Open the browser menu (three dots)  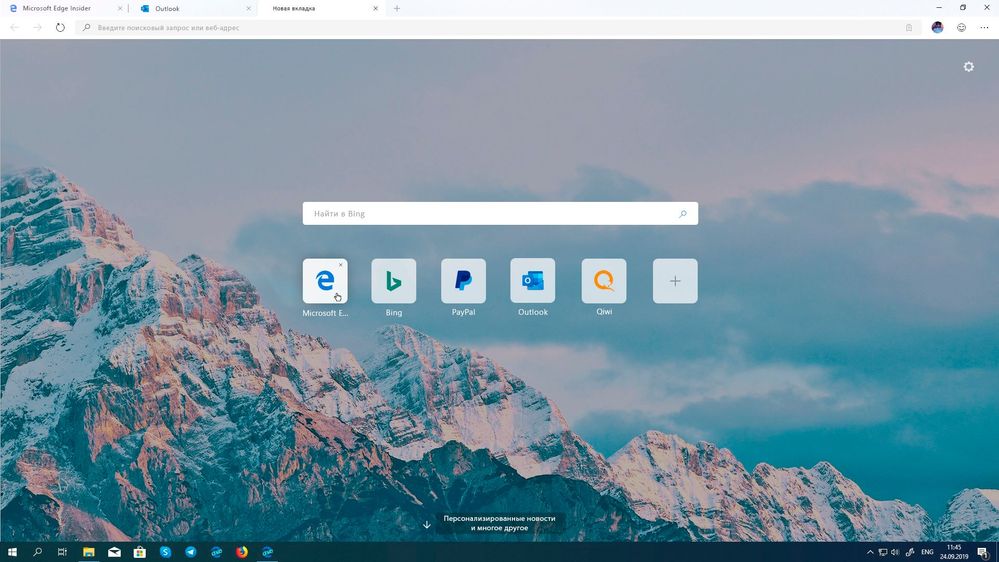(x=984, y=27)
